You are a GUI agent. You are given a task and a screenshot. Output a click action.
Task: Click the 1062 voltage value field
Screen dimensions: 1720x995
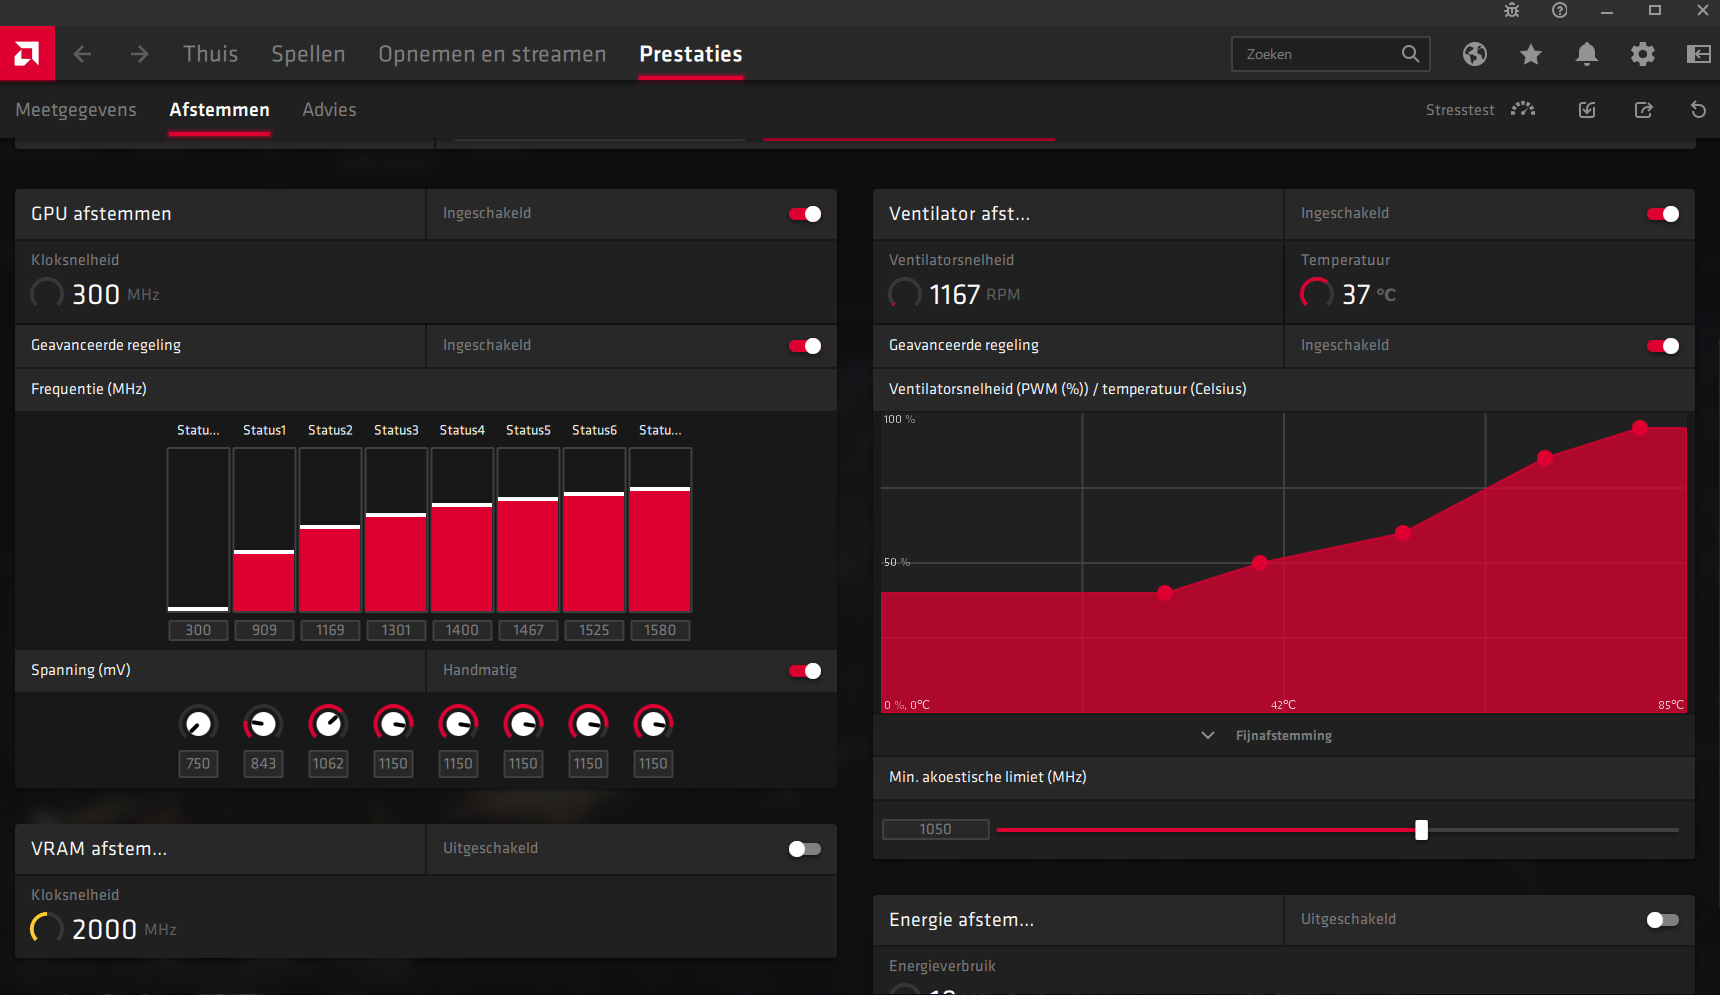(x=328, y=764)
